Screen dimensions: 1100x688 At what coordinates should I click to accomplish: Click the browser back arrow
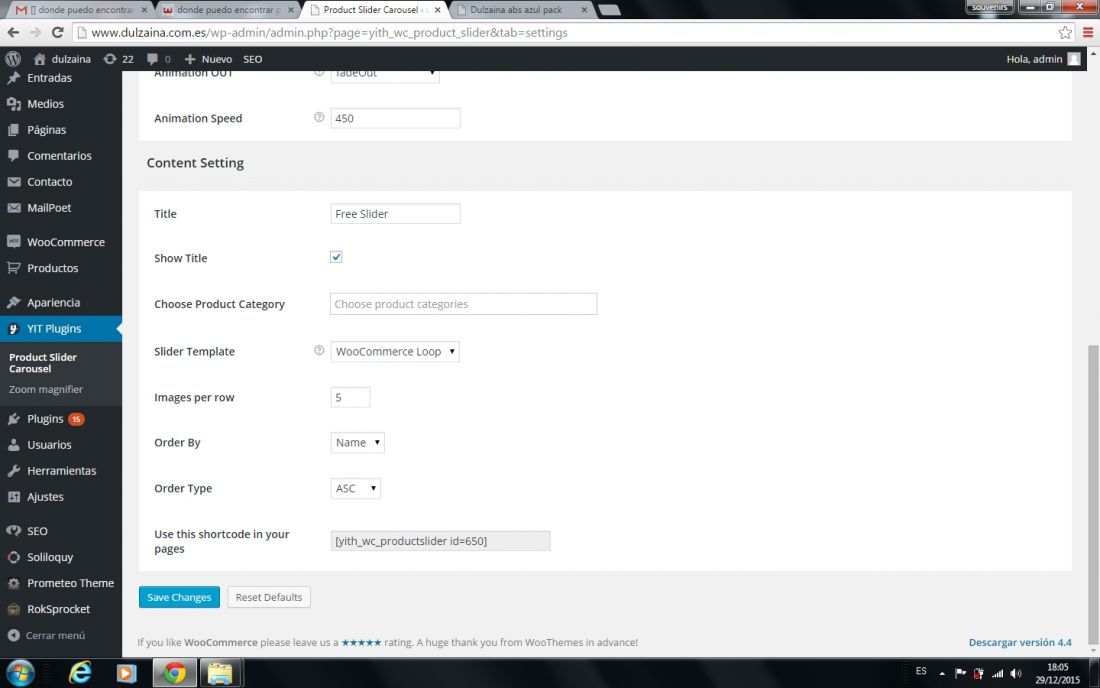pos(13,32)
